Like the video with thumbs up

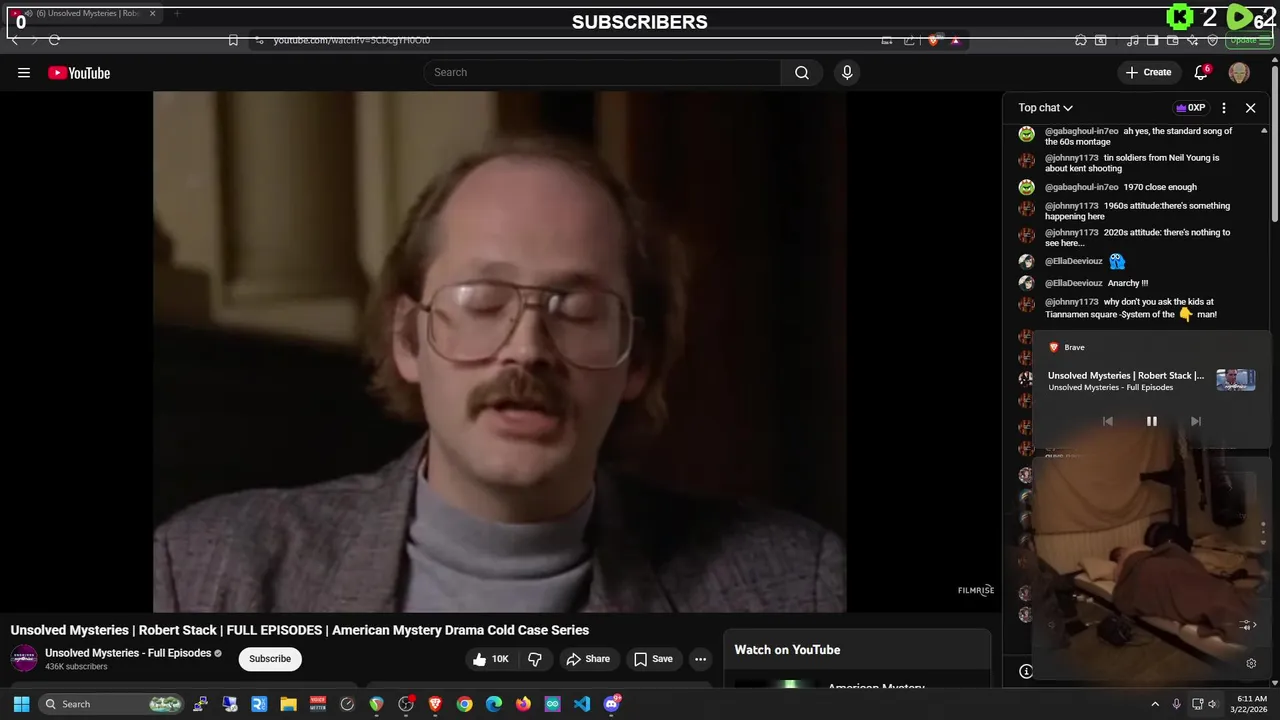(491, 659)
